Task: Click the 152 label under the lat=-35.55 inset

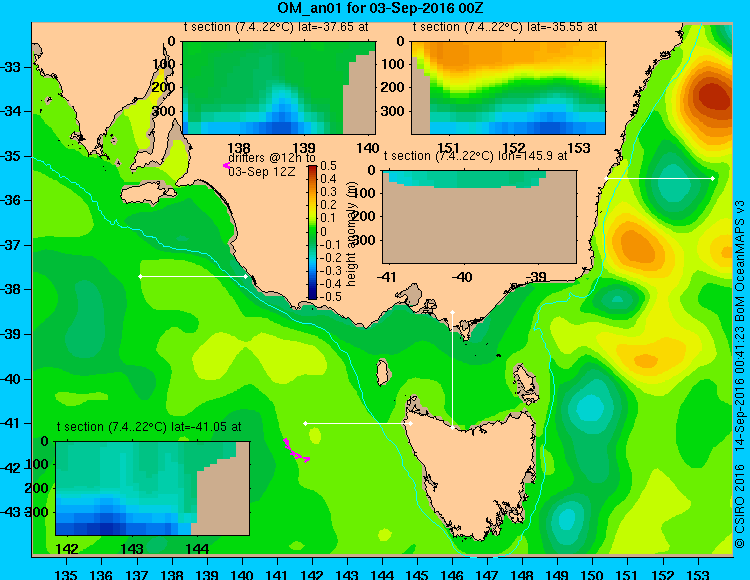Action: tap(513, 148)
